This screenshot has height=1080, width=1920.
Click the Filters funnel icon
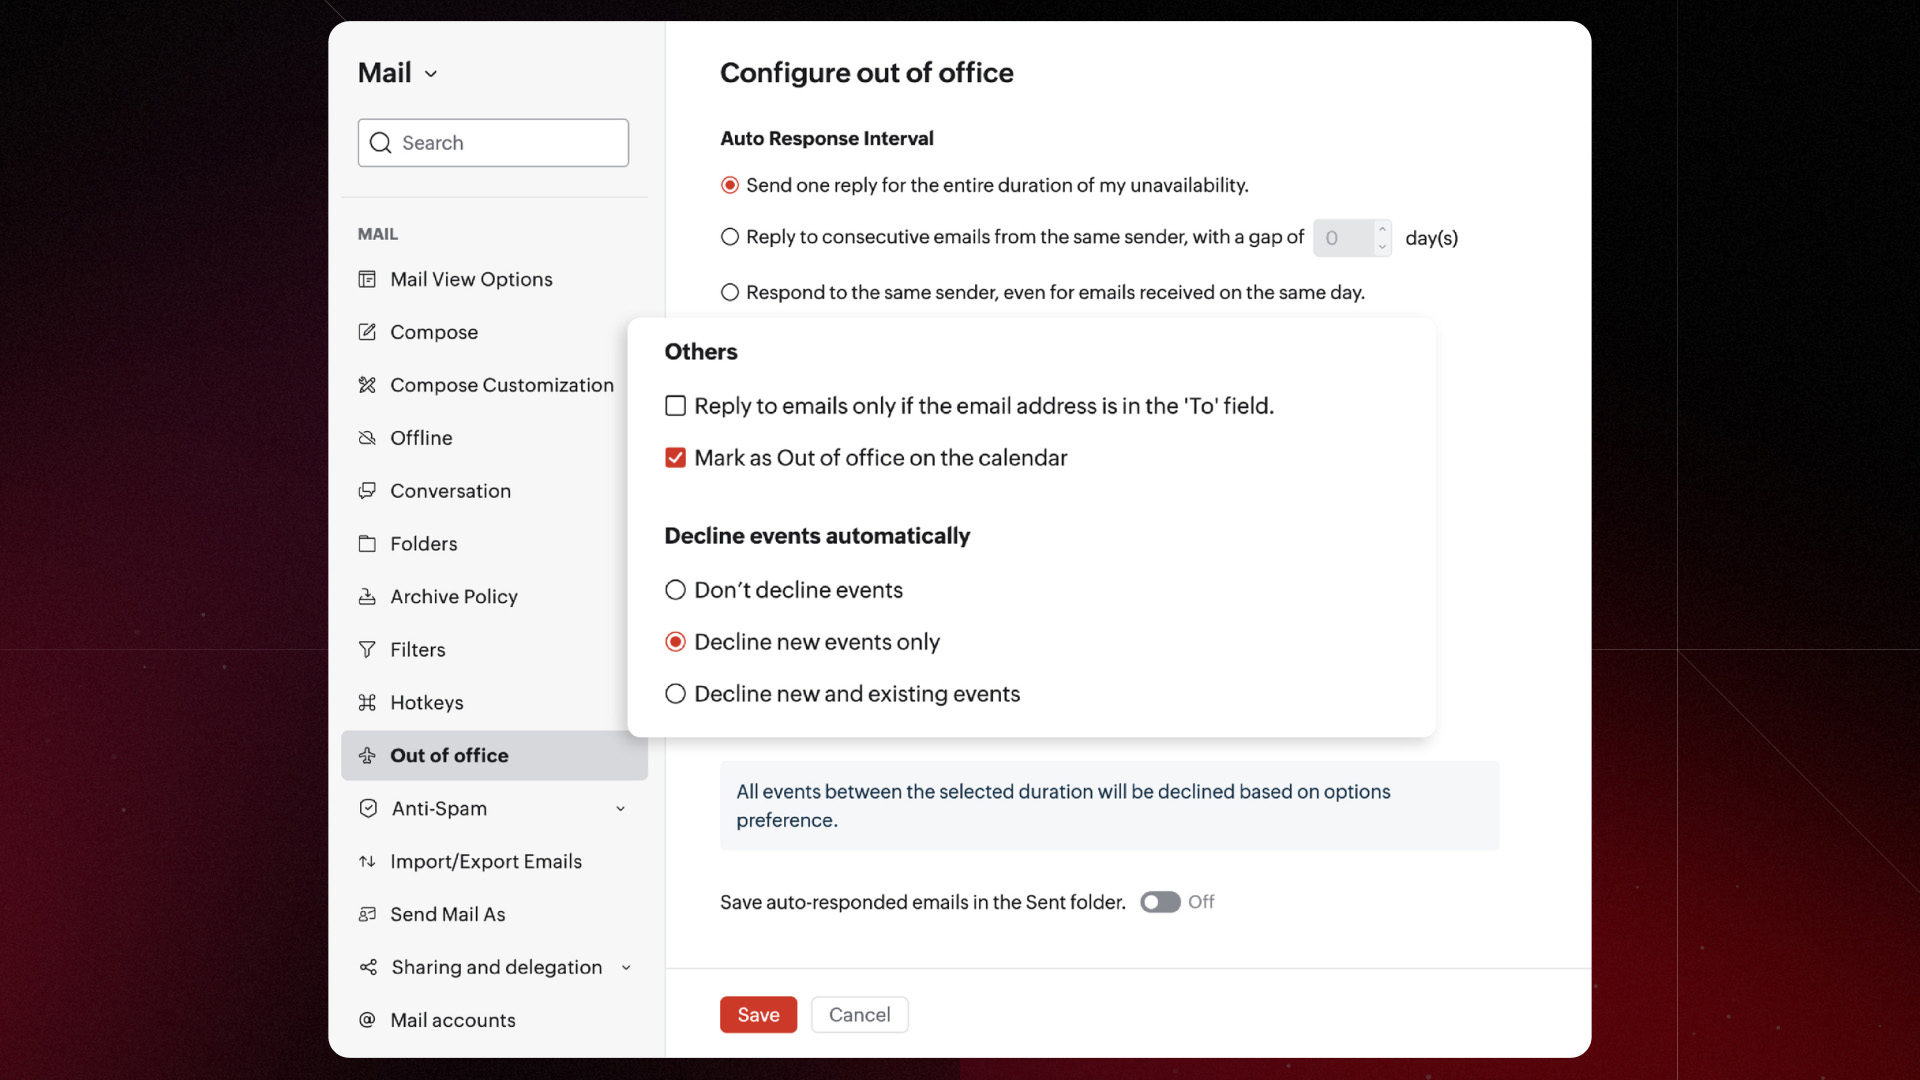coord(367,650)
